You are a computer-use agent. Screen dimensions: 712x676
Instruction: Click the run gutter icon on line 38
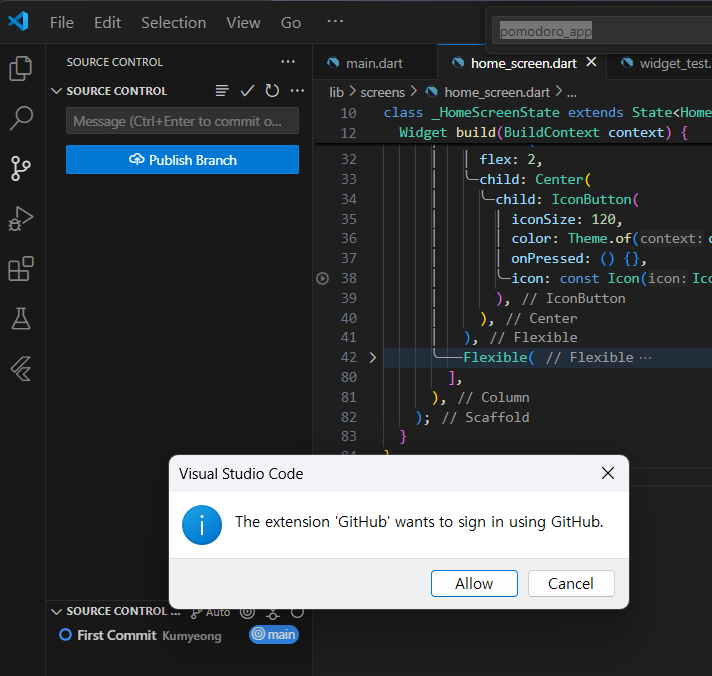[x=322, y=278]
